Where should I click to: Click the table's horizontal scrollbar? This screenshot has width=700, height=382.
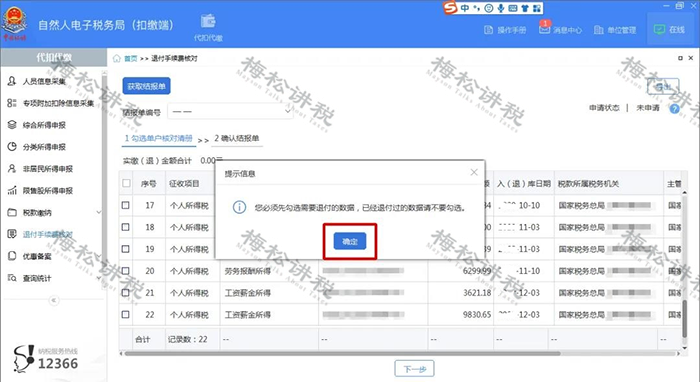click(x=342, y=353)
